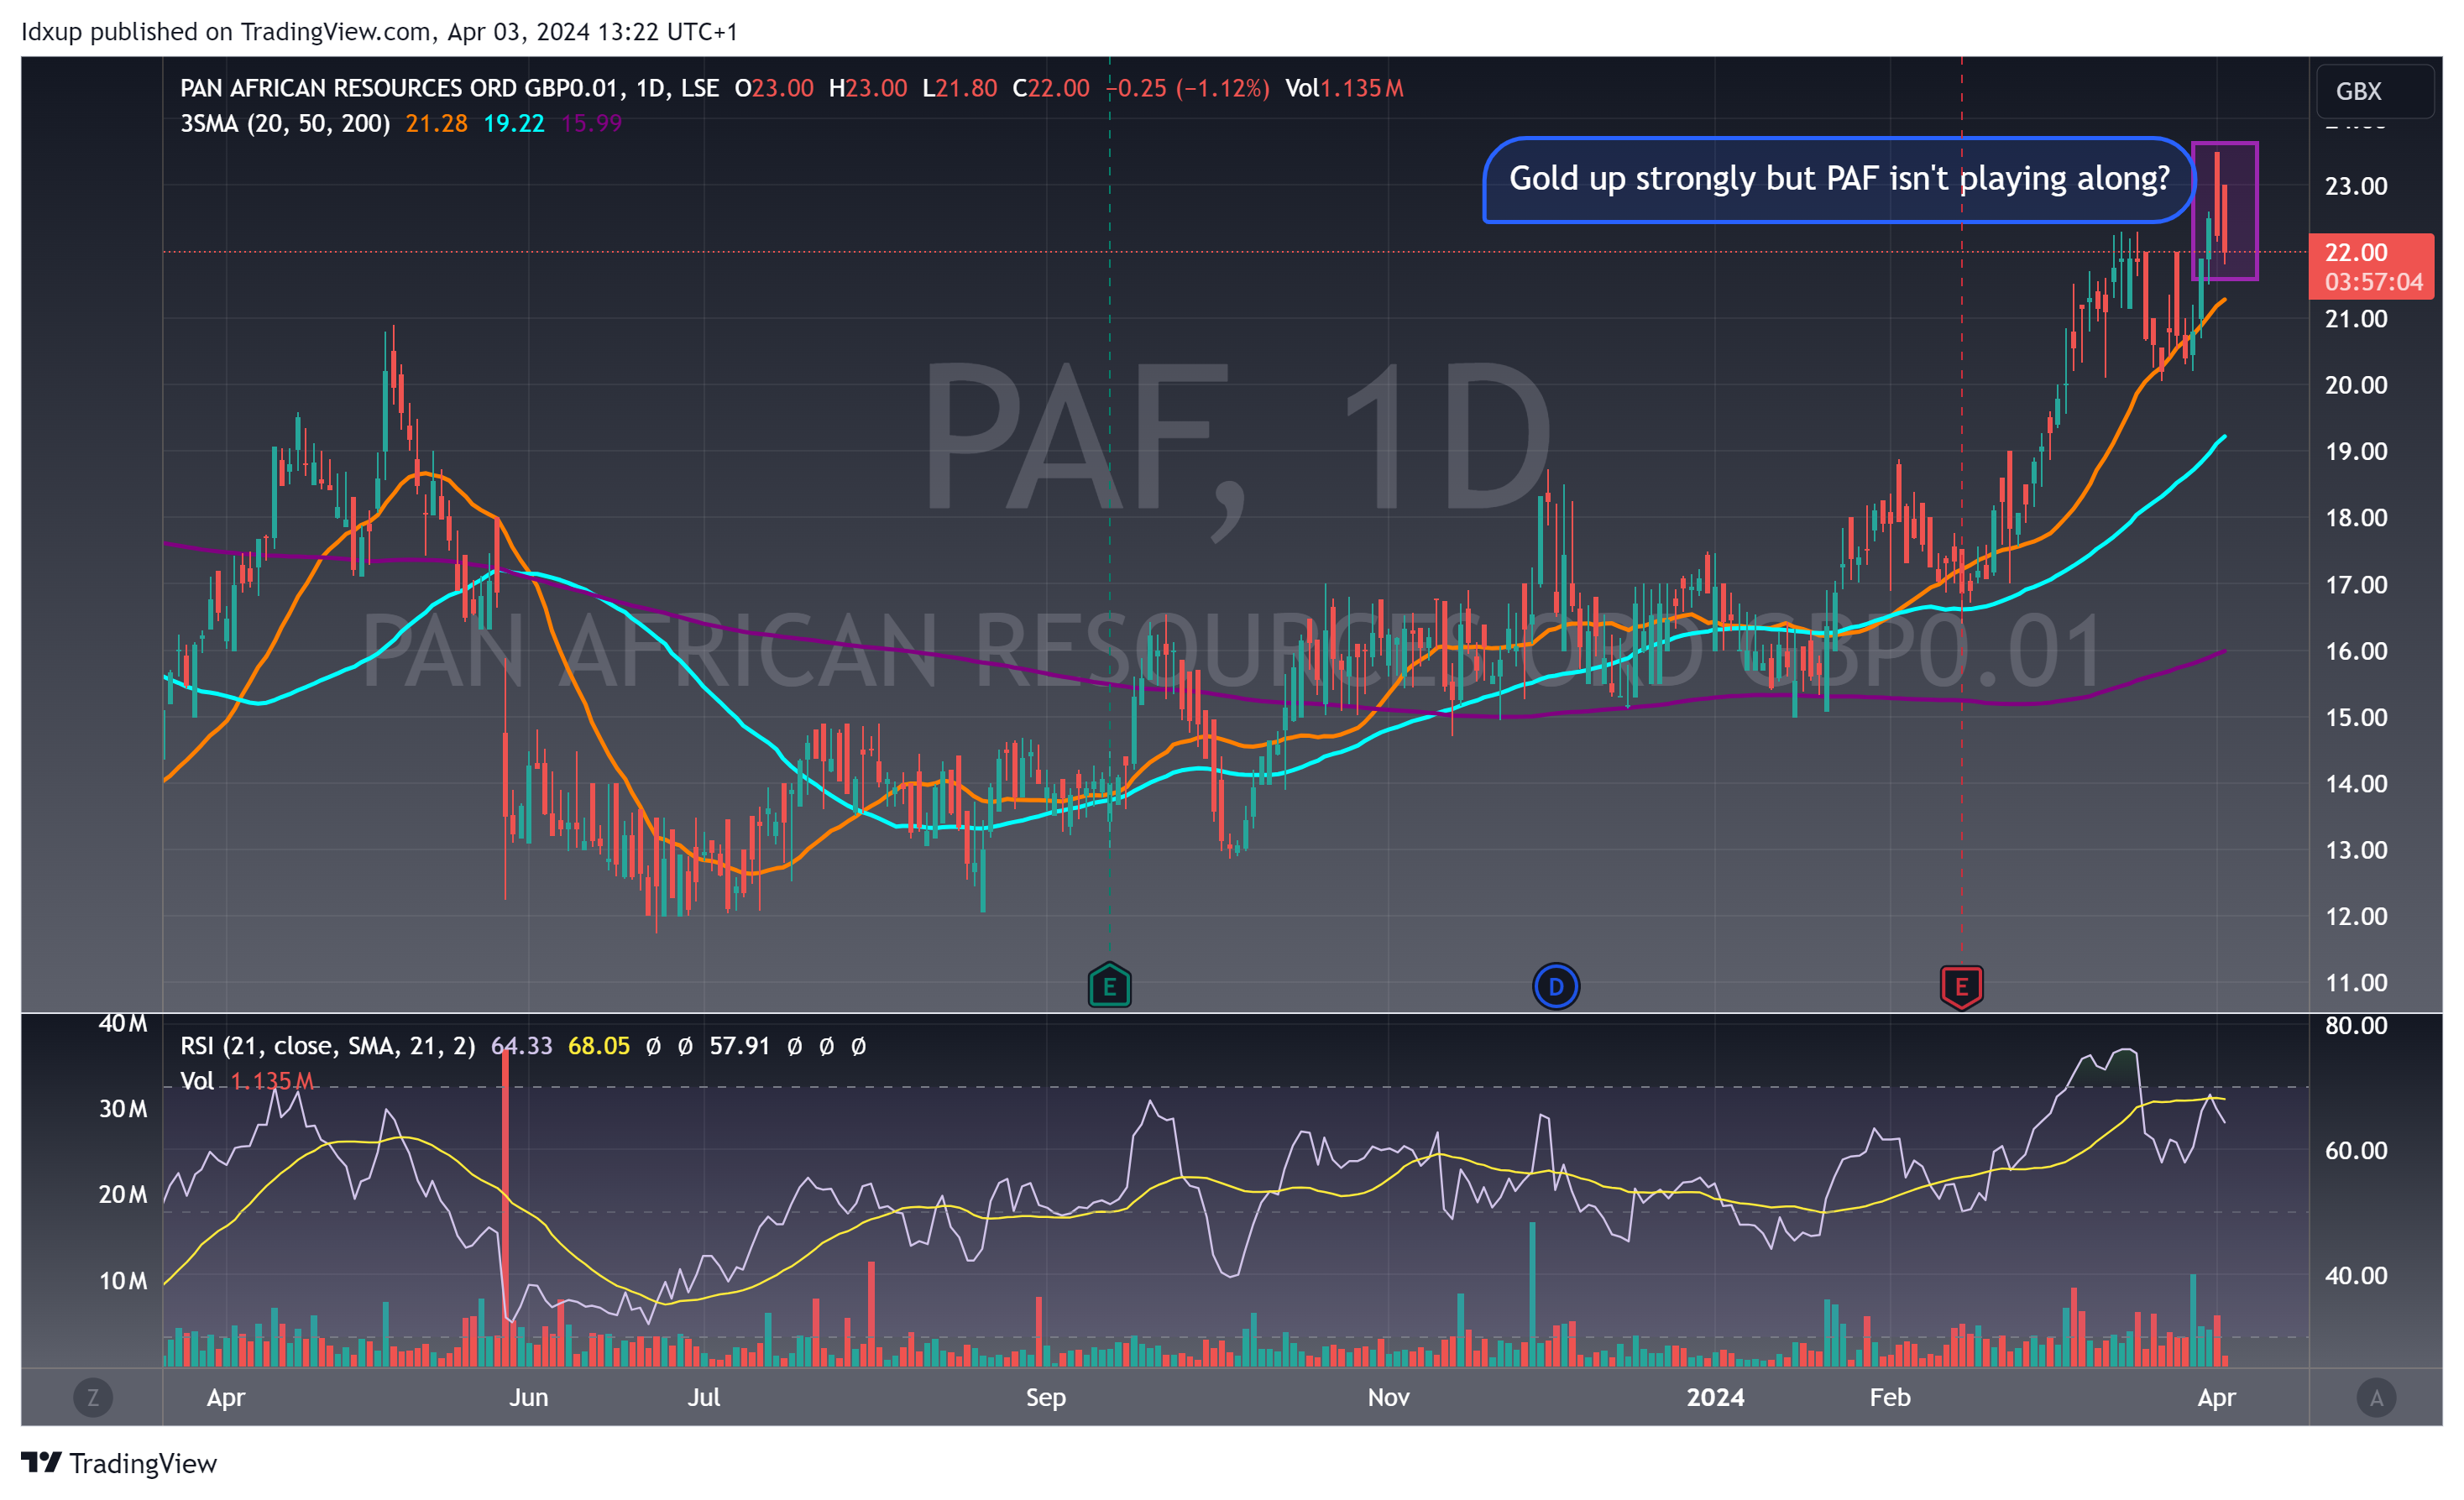Click the published-on TradingView.com header text
Viewport: 2464px width, 1500px height.
pos(379,32)
